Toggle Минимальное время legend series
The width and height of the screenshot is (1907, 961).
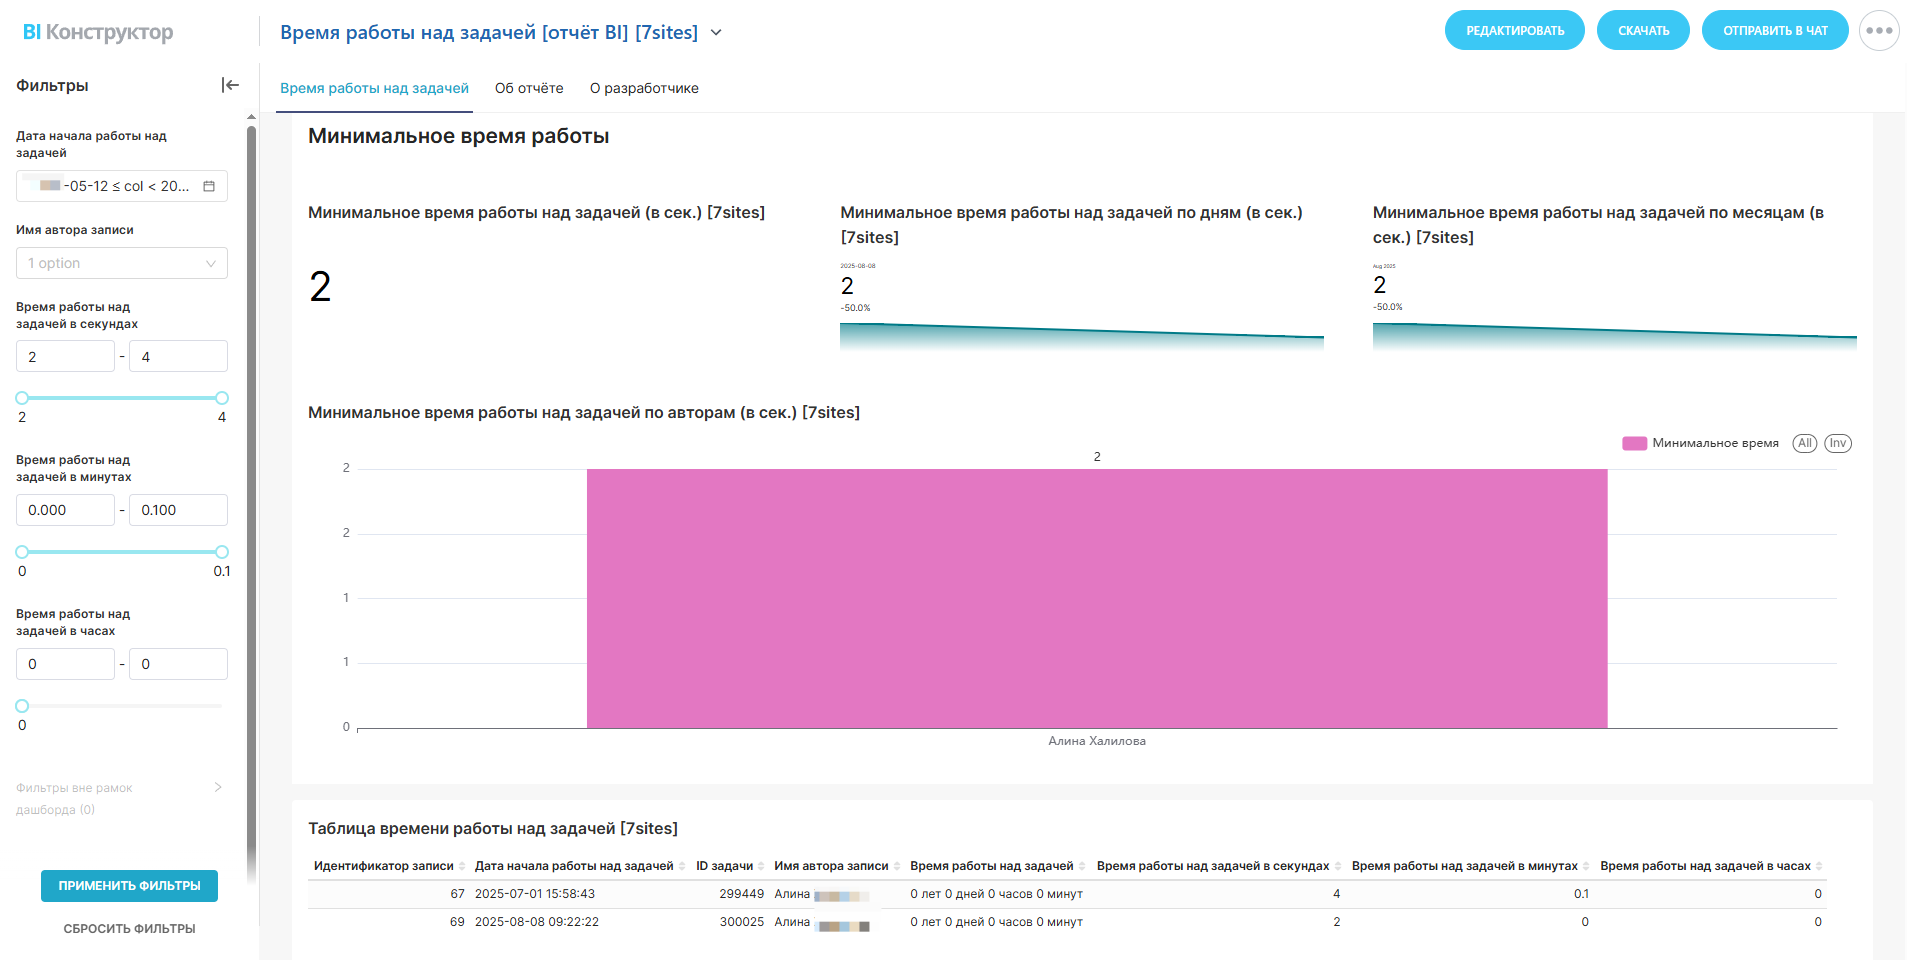click(1700, 443)
